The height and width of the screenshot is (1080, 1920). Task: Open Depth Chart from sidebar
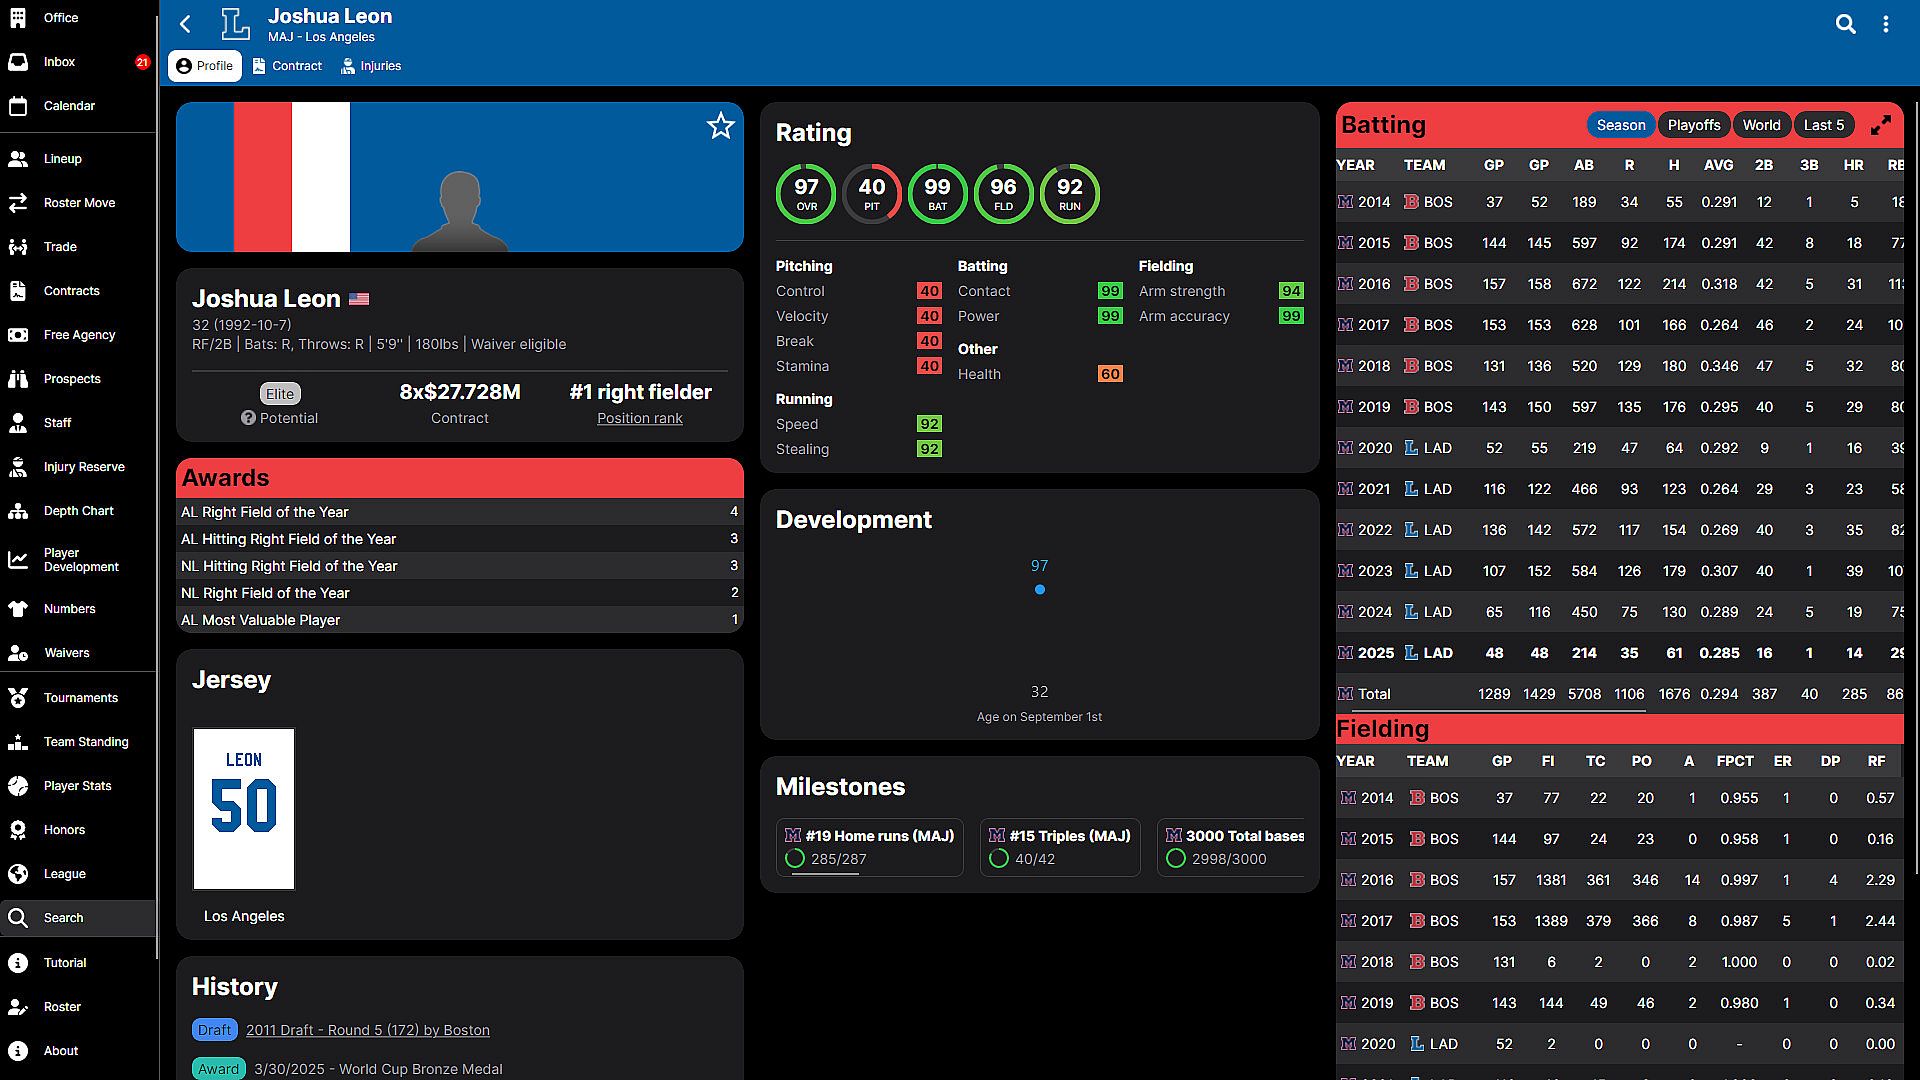[78, 511]
